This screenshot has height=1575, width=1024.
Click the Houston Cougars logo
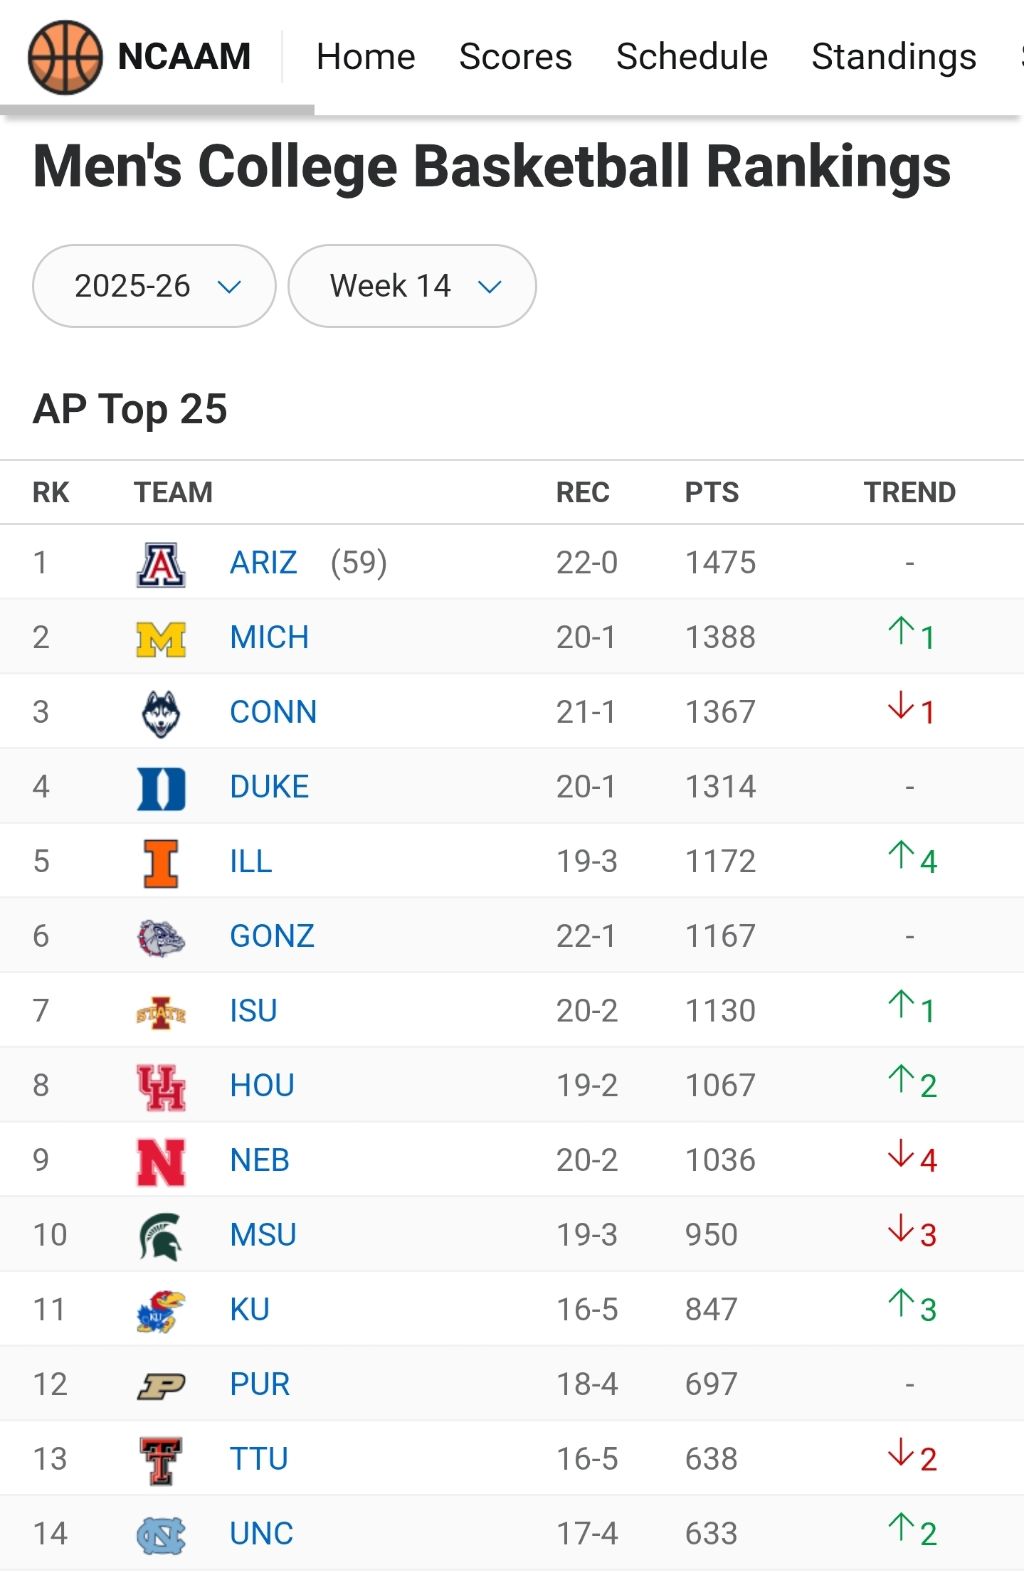161,1086
